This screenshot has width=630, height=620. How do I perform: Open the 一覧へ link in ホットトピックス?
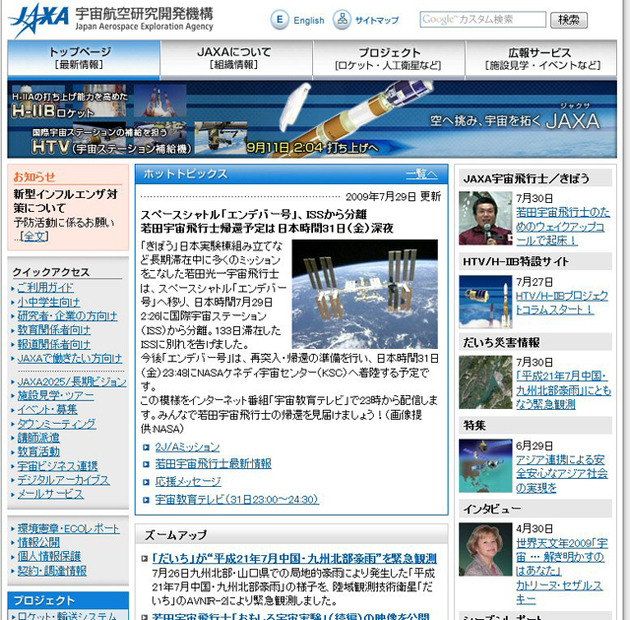tap(421, 174)
